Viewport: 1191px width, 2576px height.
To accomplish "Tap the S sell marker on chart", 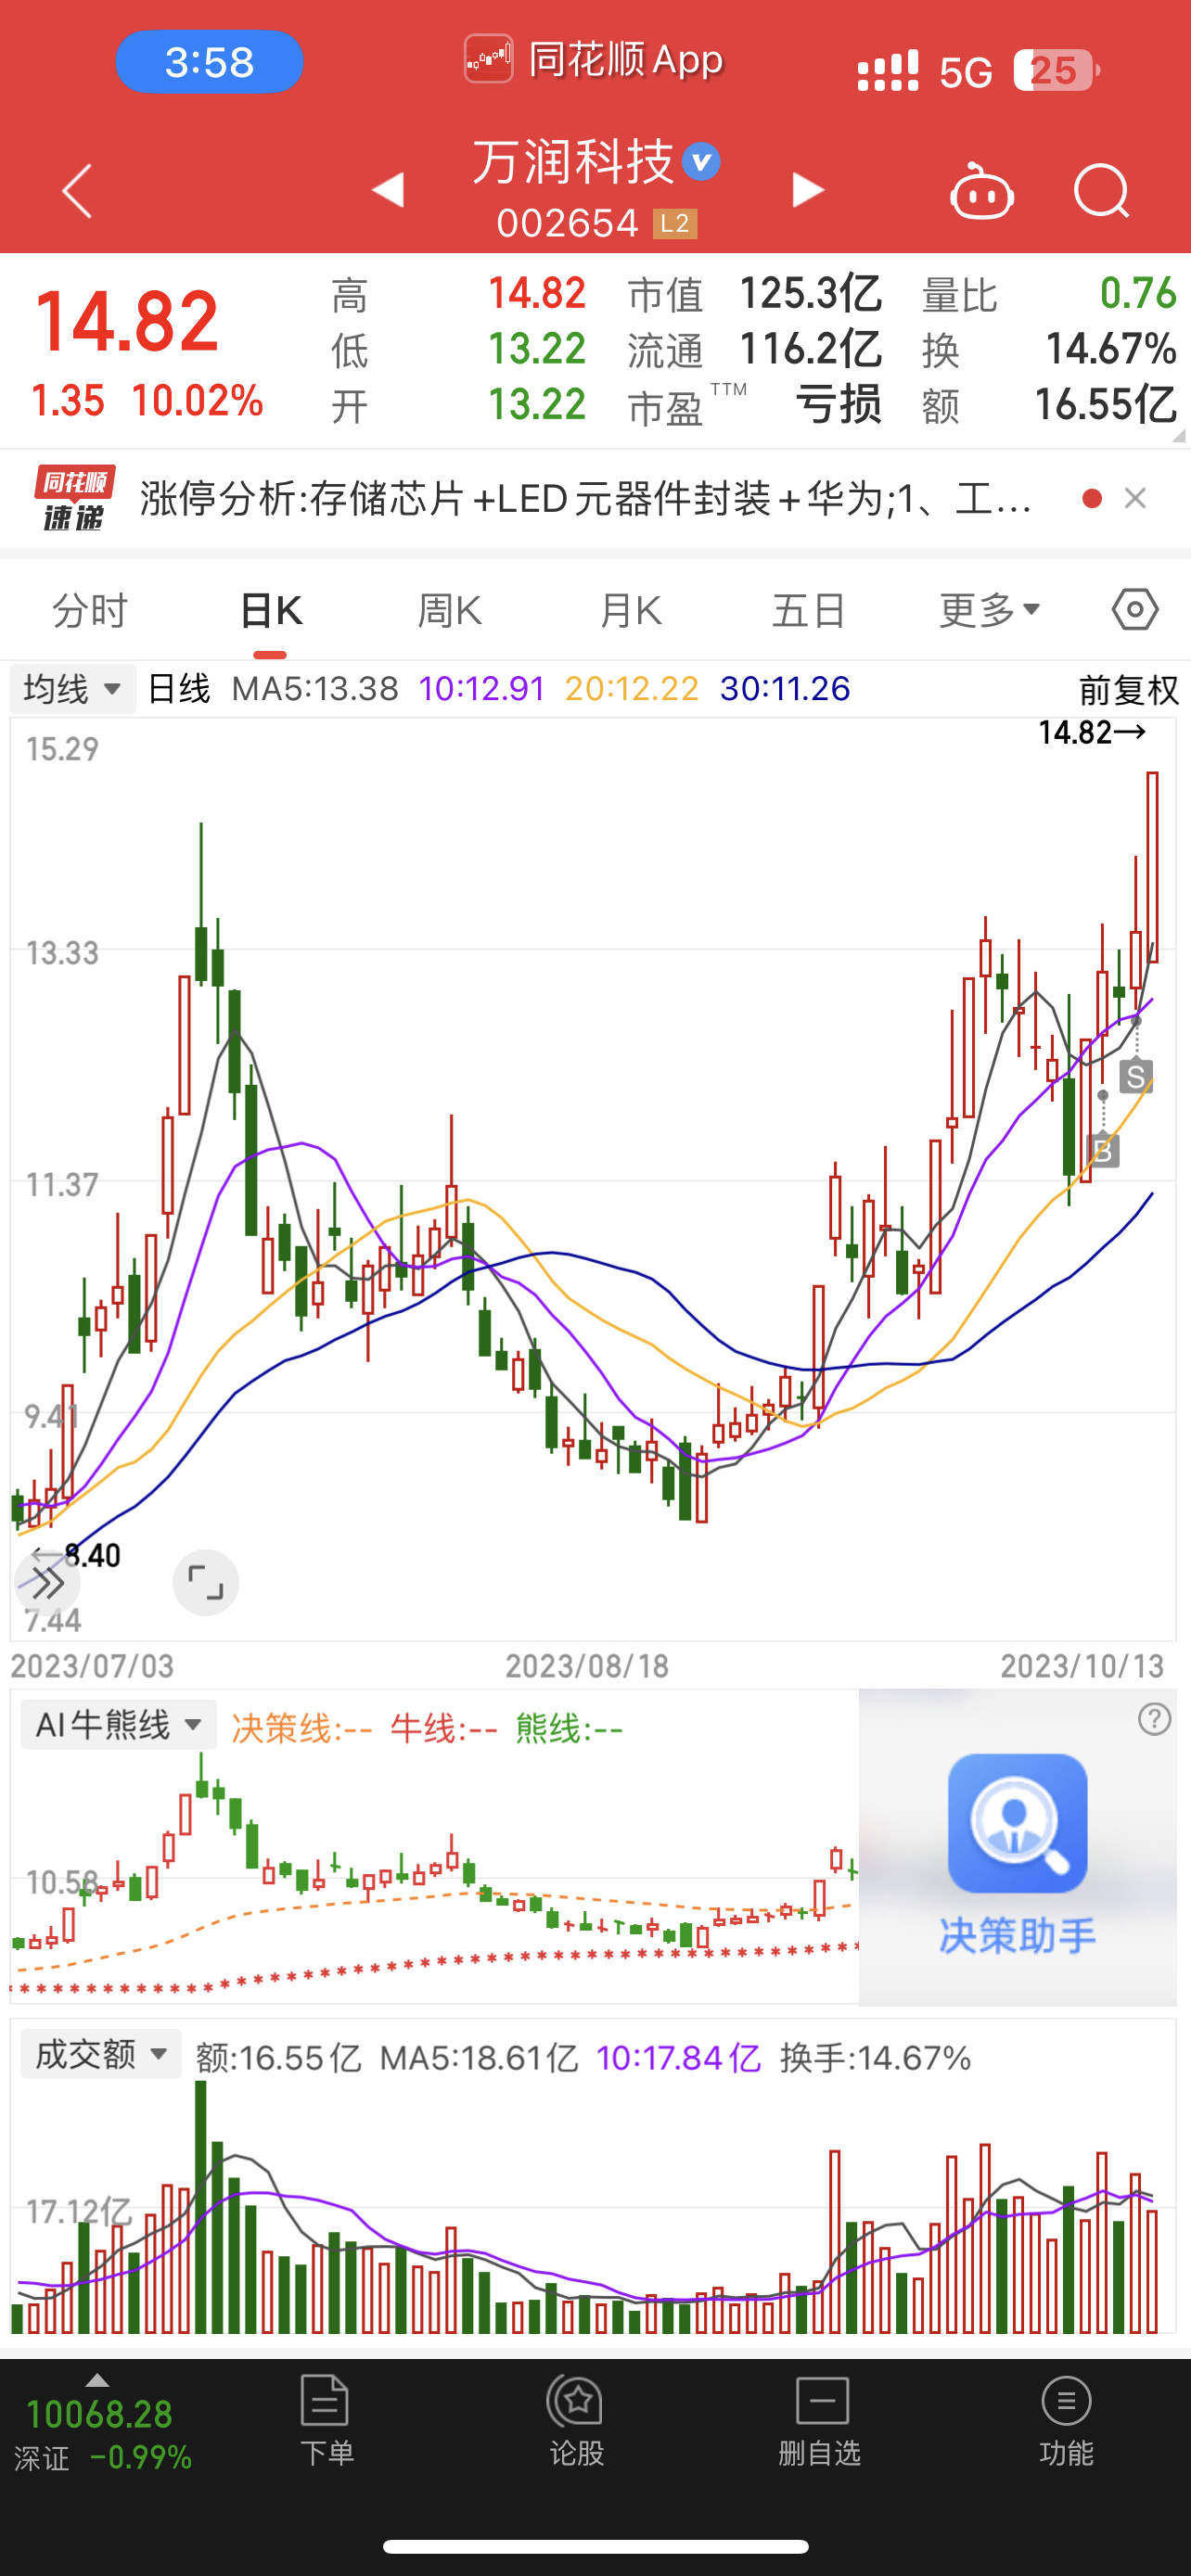I will pos(1135,1077).
